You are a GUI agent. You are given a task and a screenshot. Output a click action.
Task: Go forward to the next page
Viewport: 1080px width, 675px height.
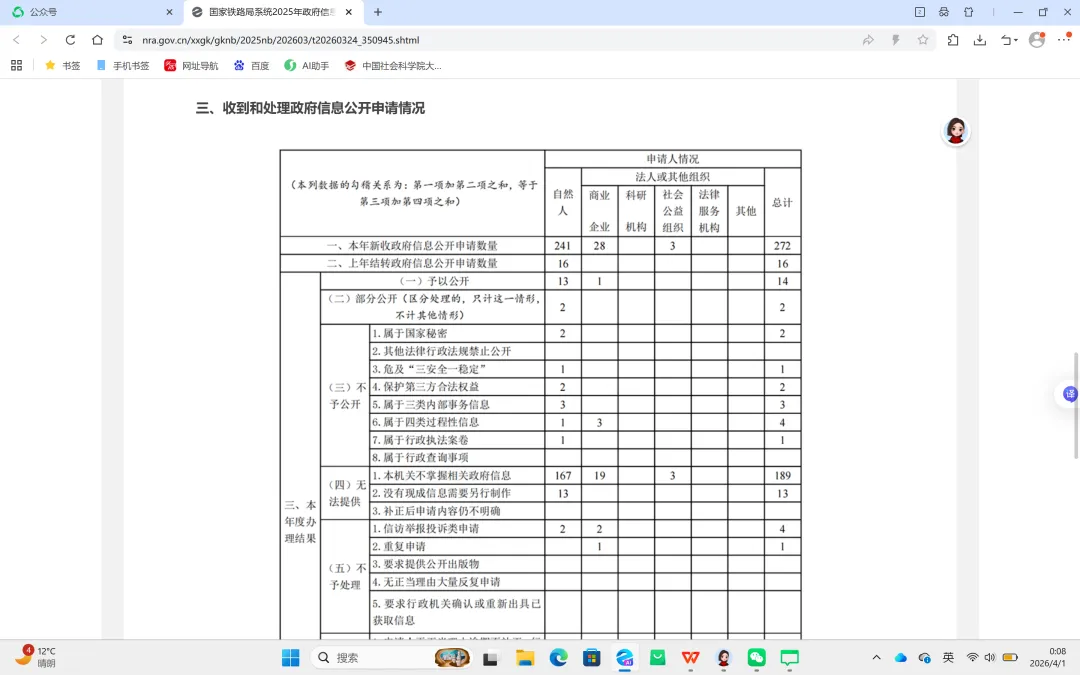coord(43,40)
